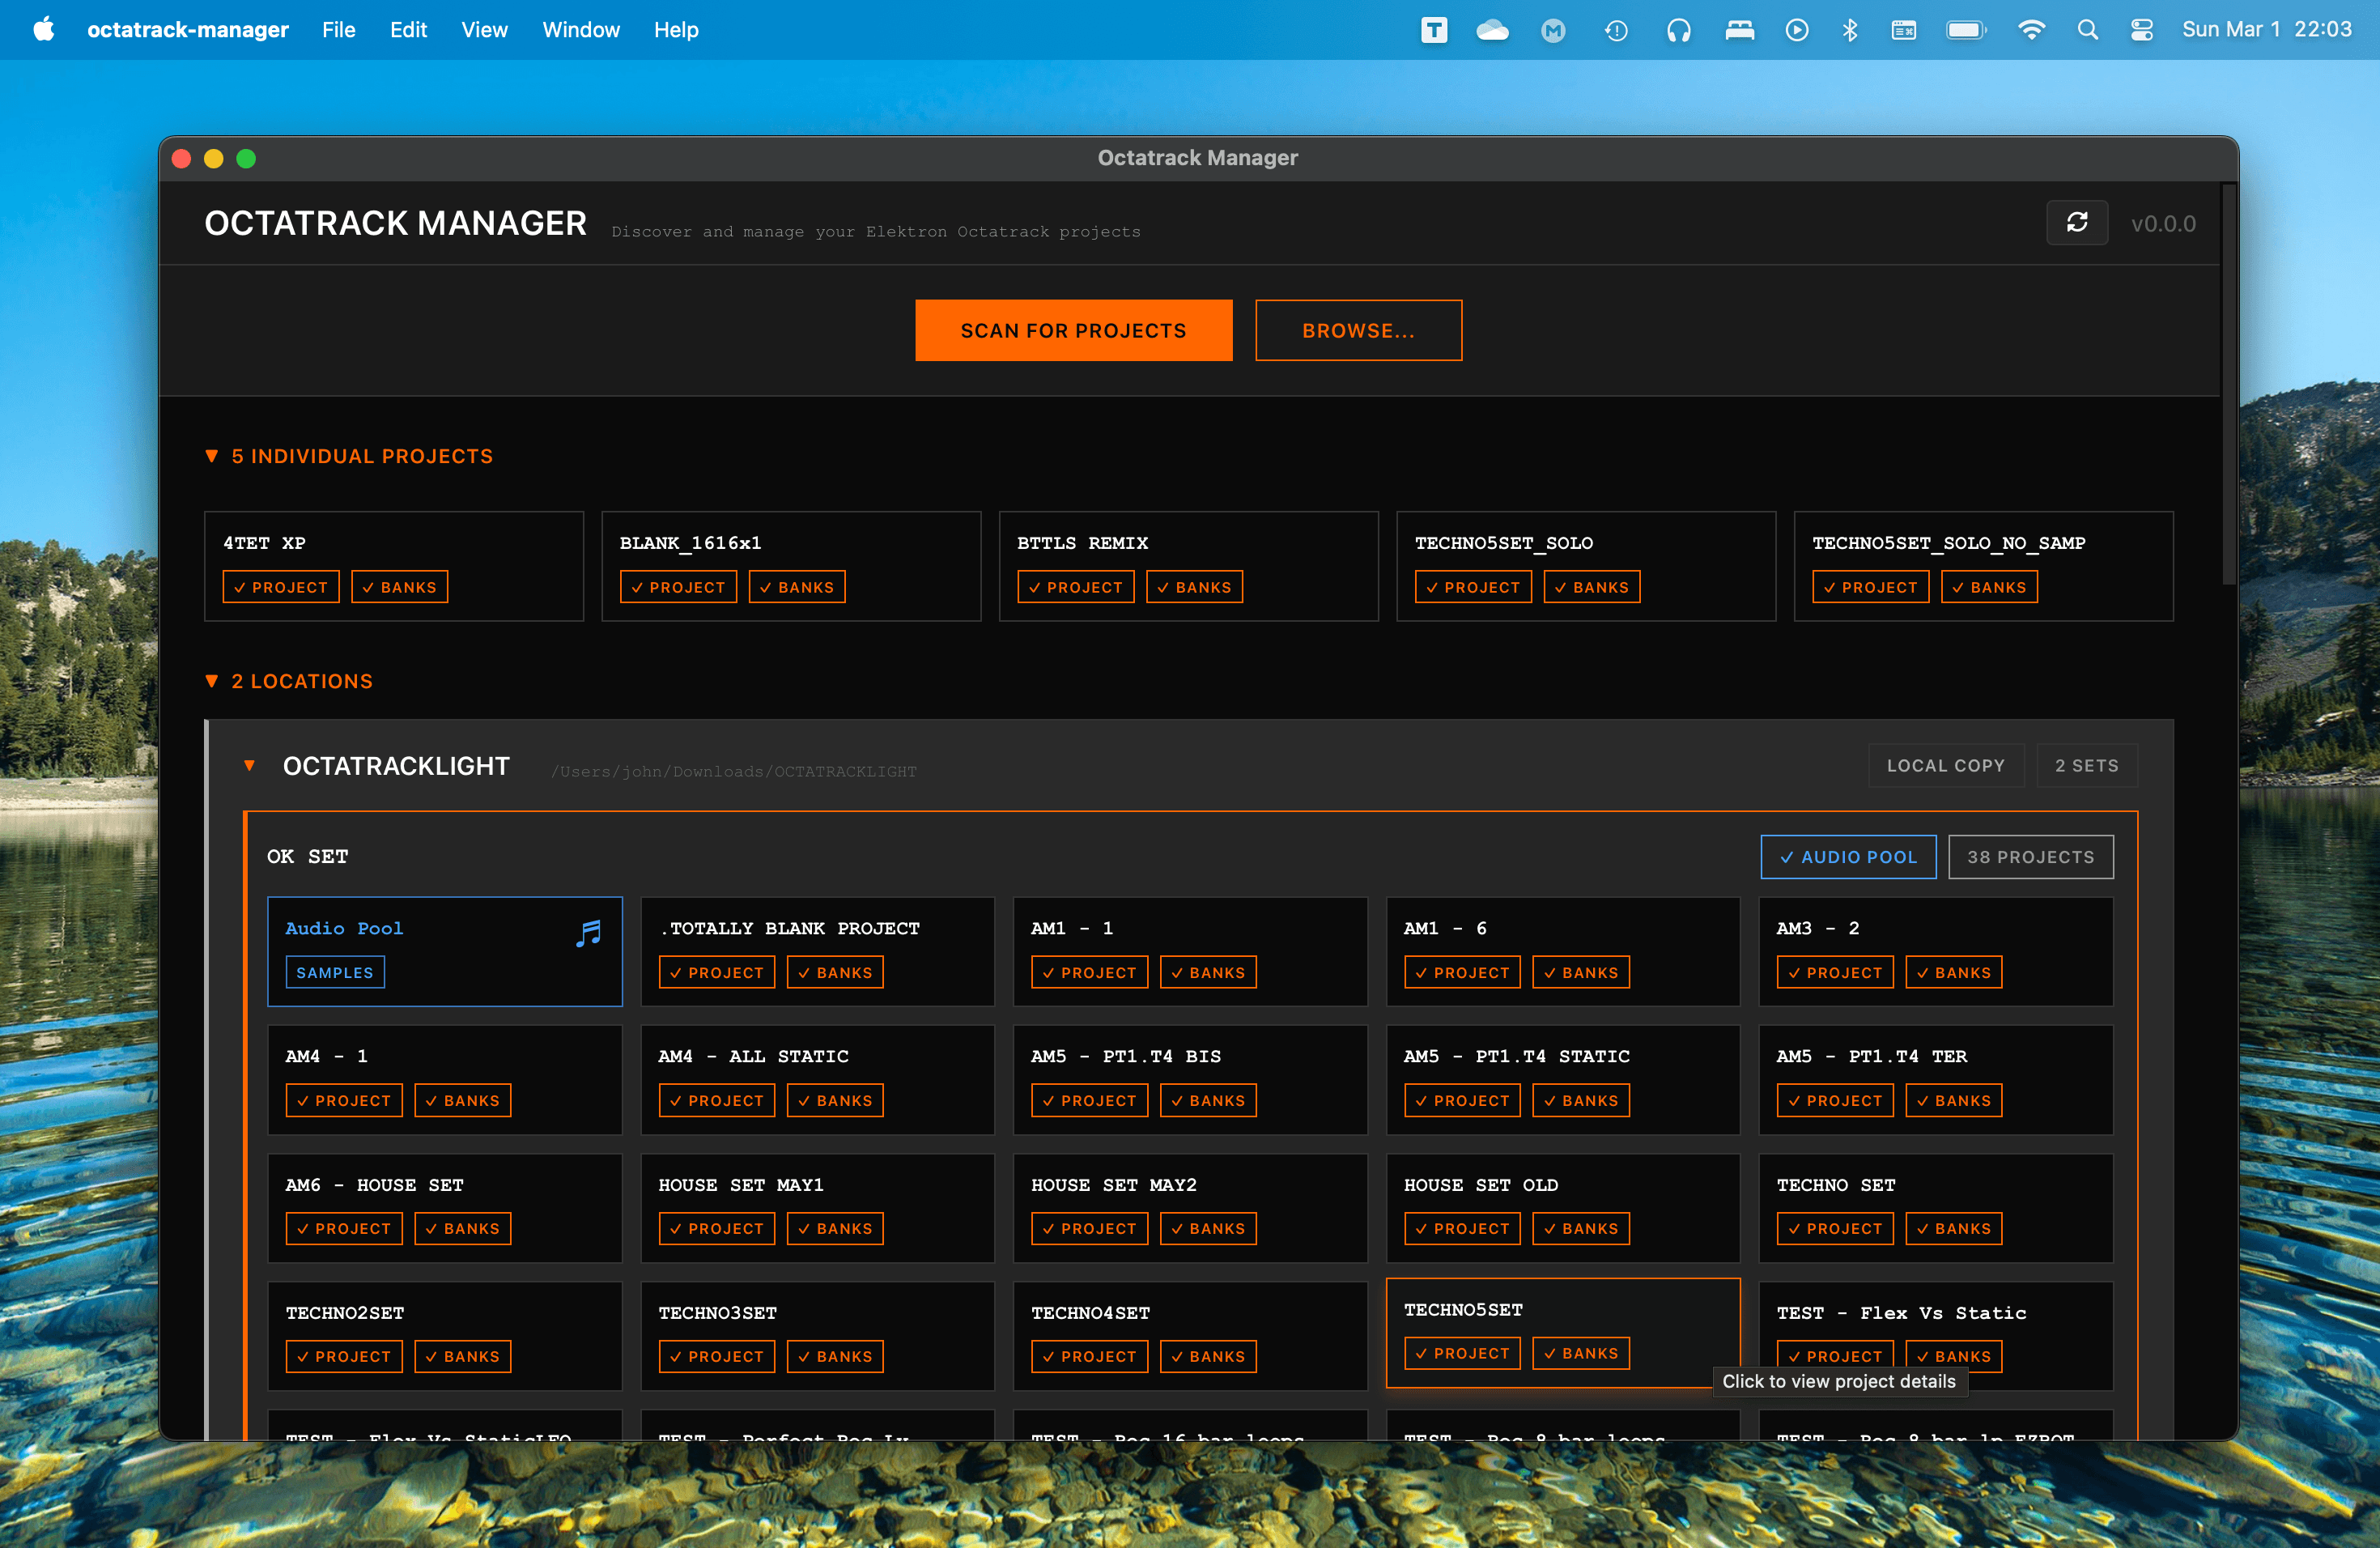Toggle PROJECT on the AM1 - 6 card

pos(1462,971)
